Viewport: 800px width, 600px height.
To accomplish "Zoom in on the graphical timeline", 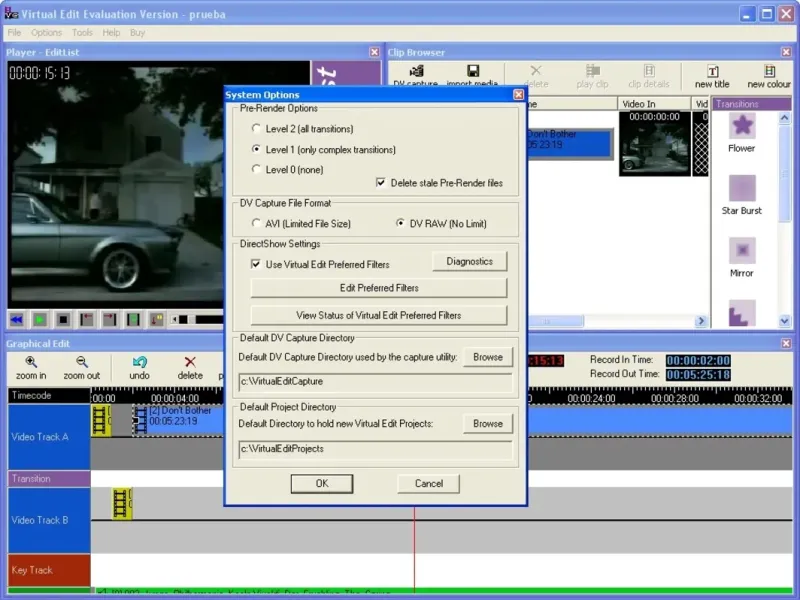I will click(31, 362).
